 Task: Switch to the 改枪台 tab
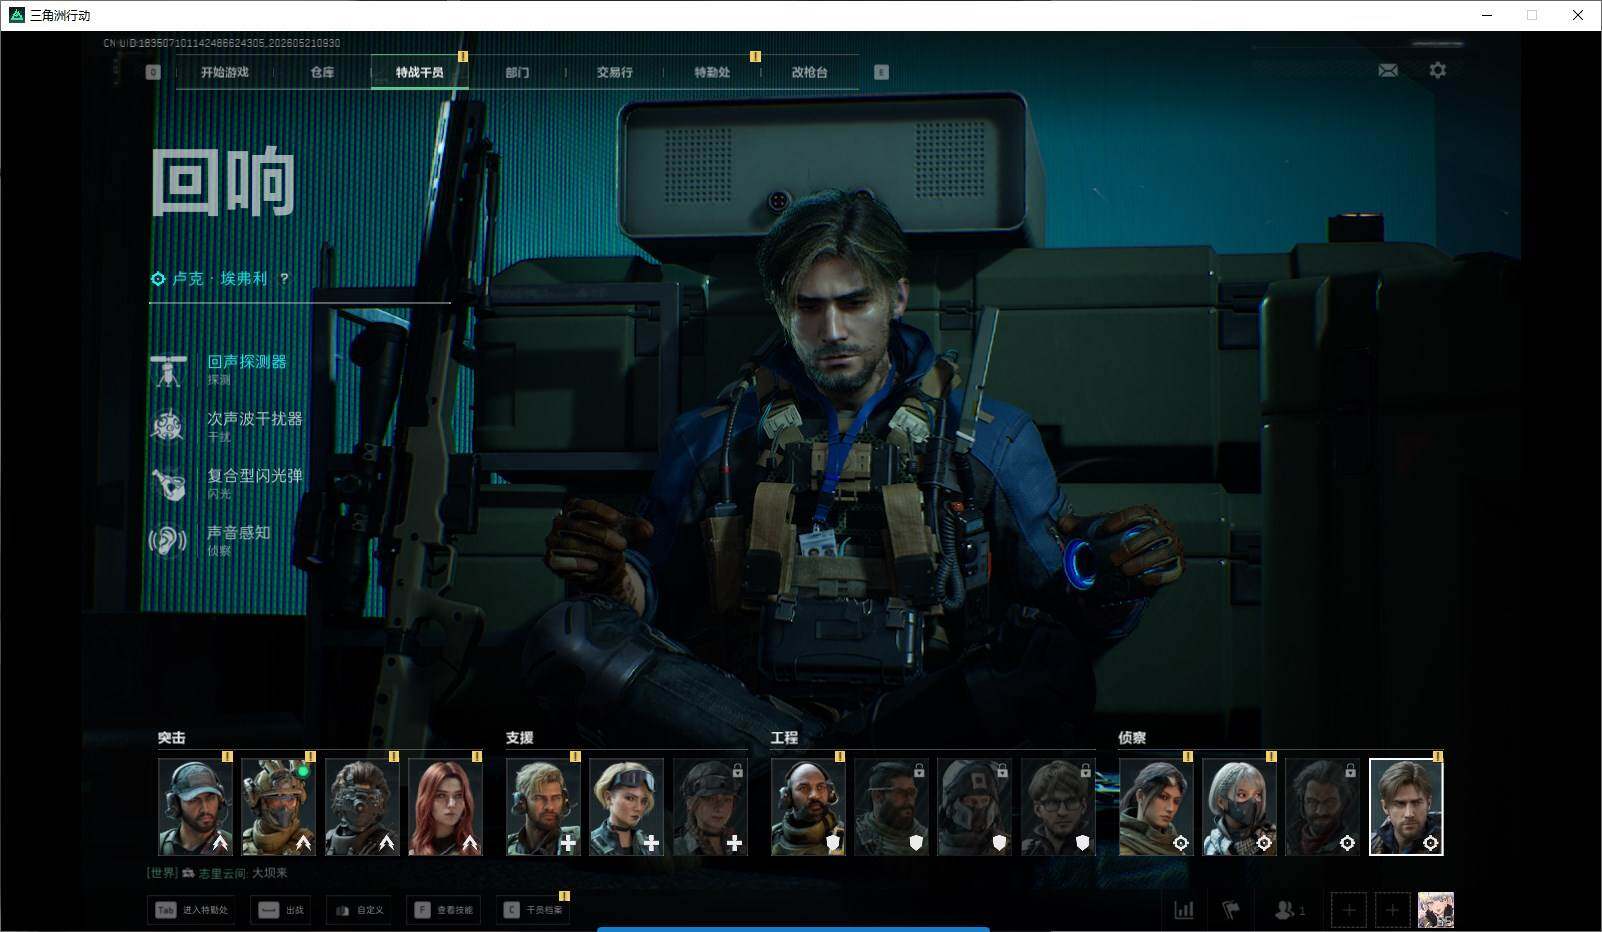pos(809,72)
